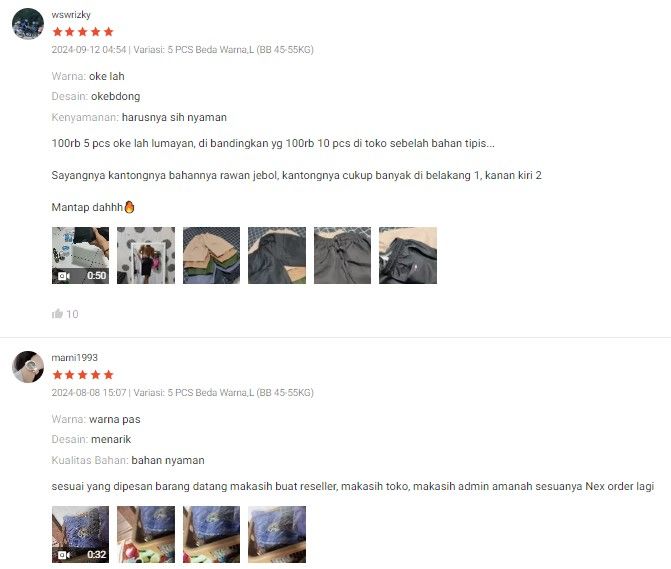Open marni1993's second review photo

(x=146, y=534)
